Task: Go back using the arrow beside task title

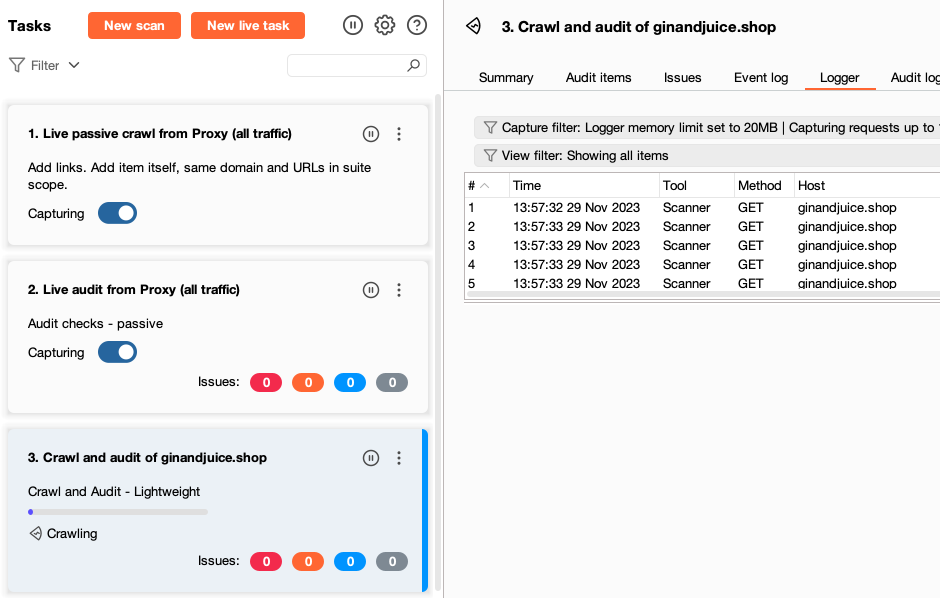Action: [471, 27]
